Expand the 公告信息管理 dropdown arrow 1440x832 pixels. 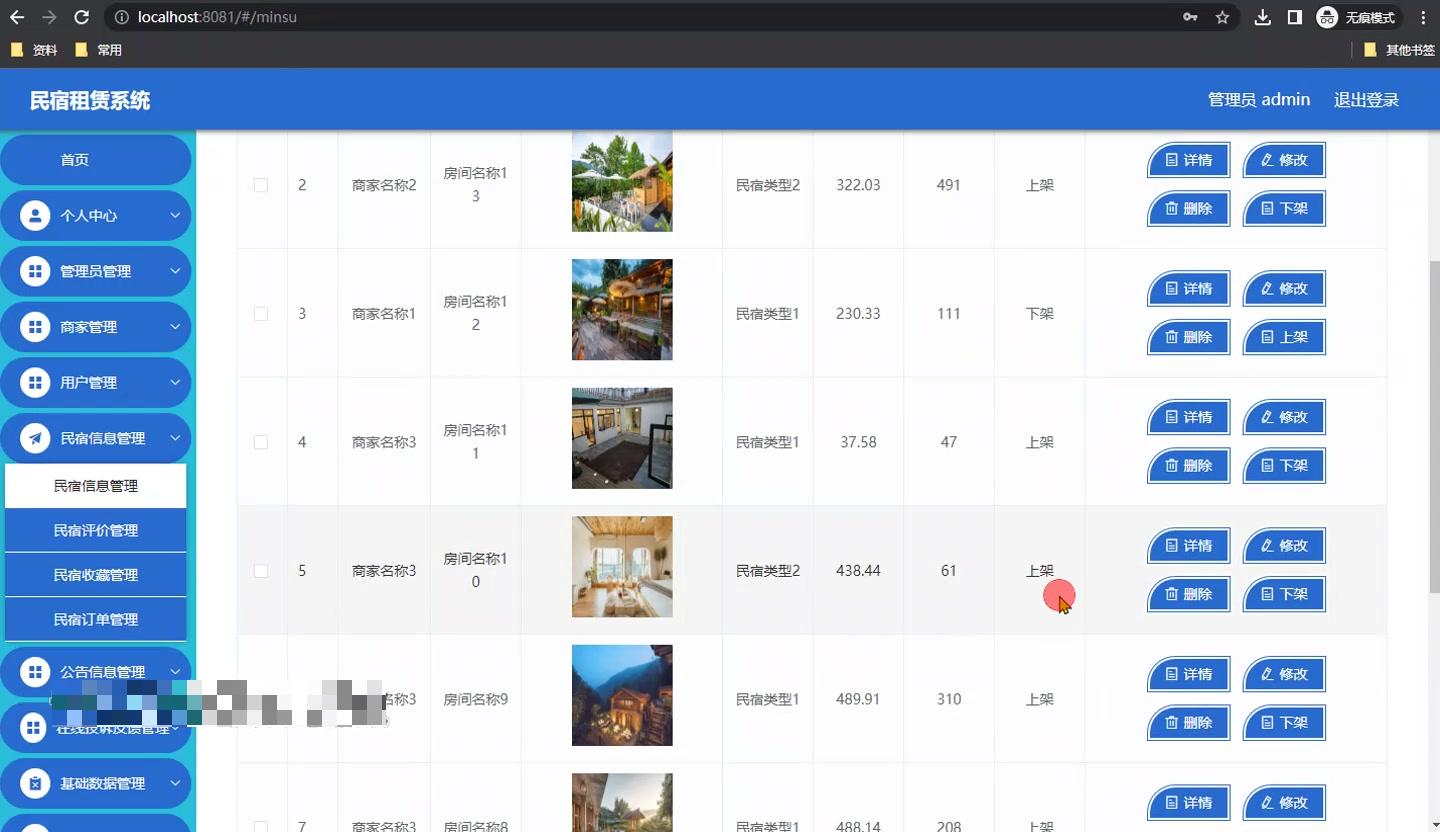(177, 671)
